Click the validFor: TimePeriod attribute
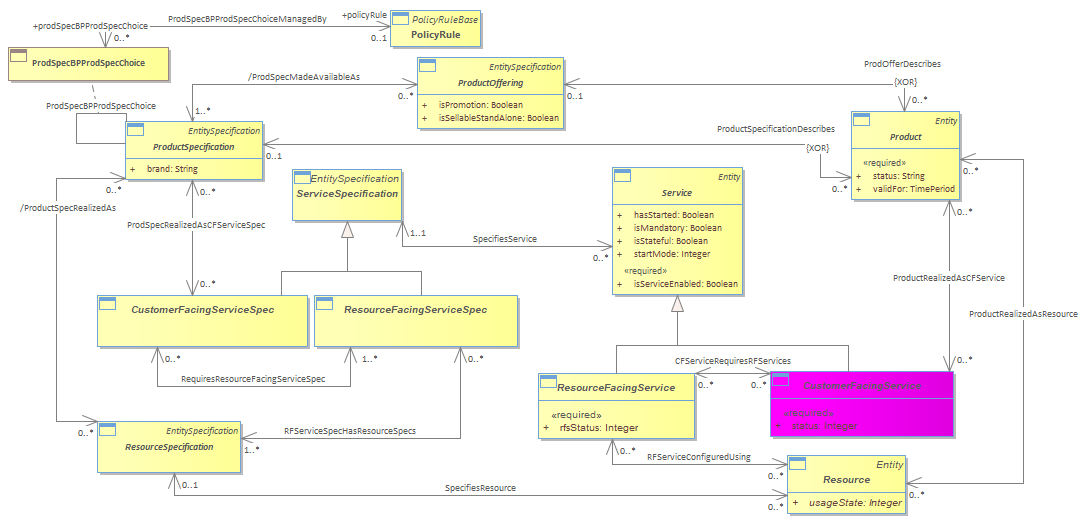This screenshot has width=1084, height=524. [x=913, y=189]
